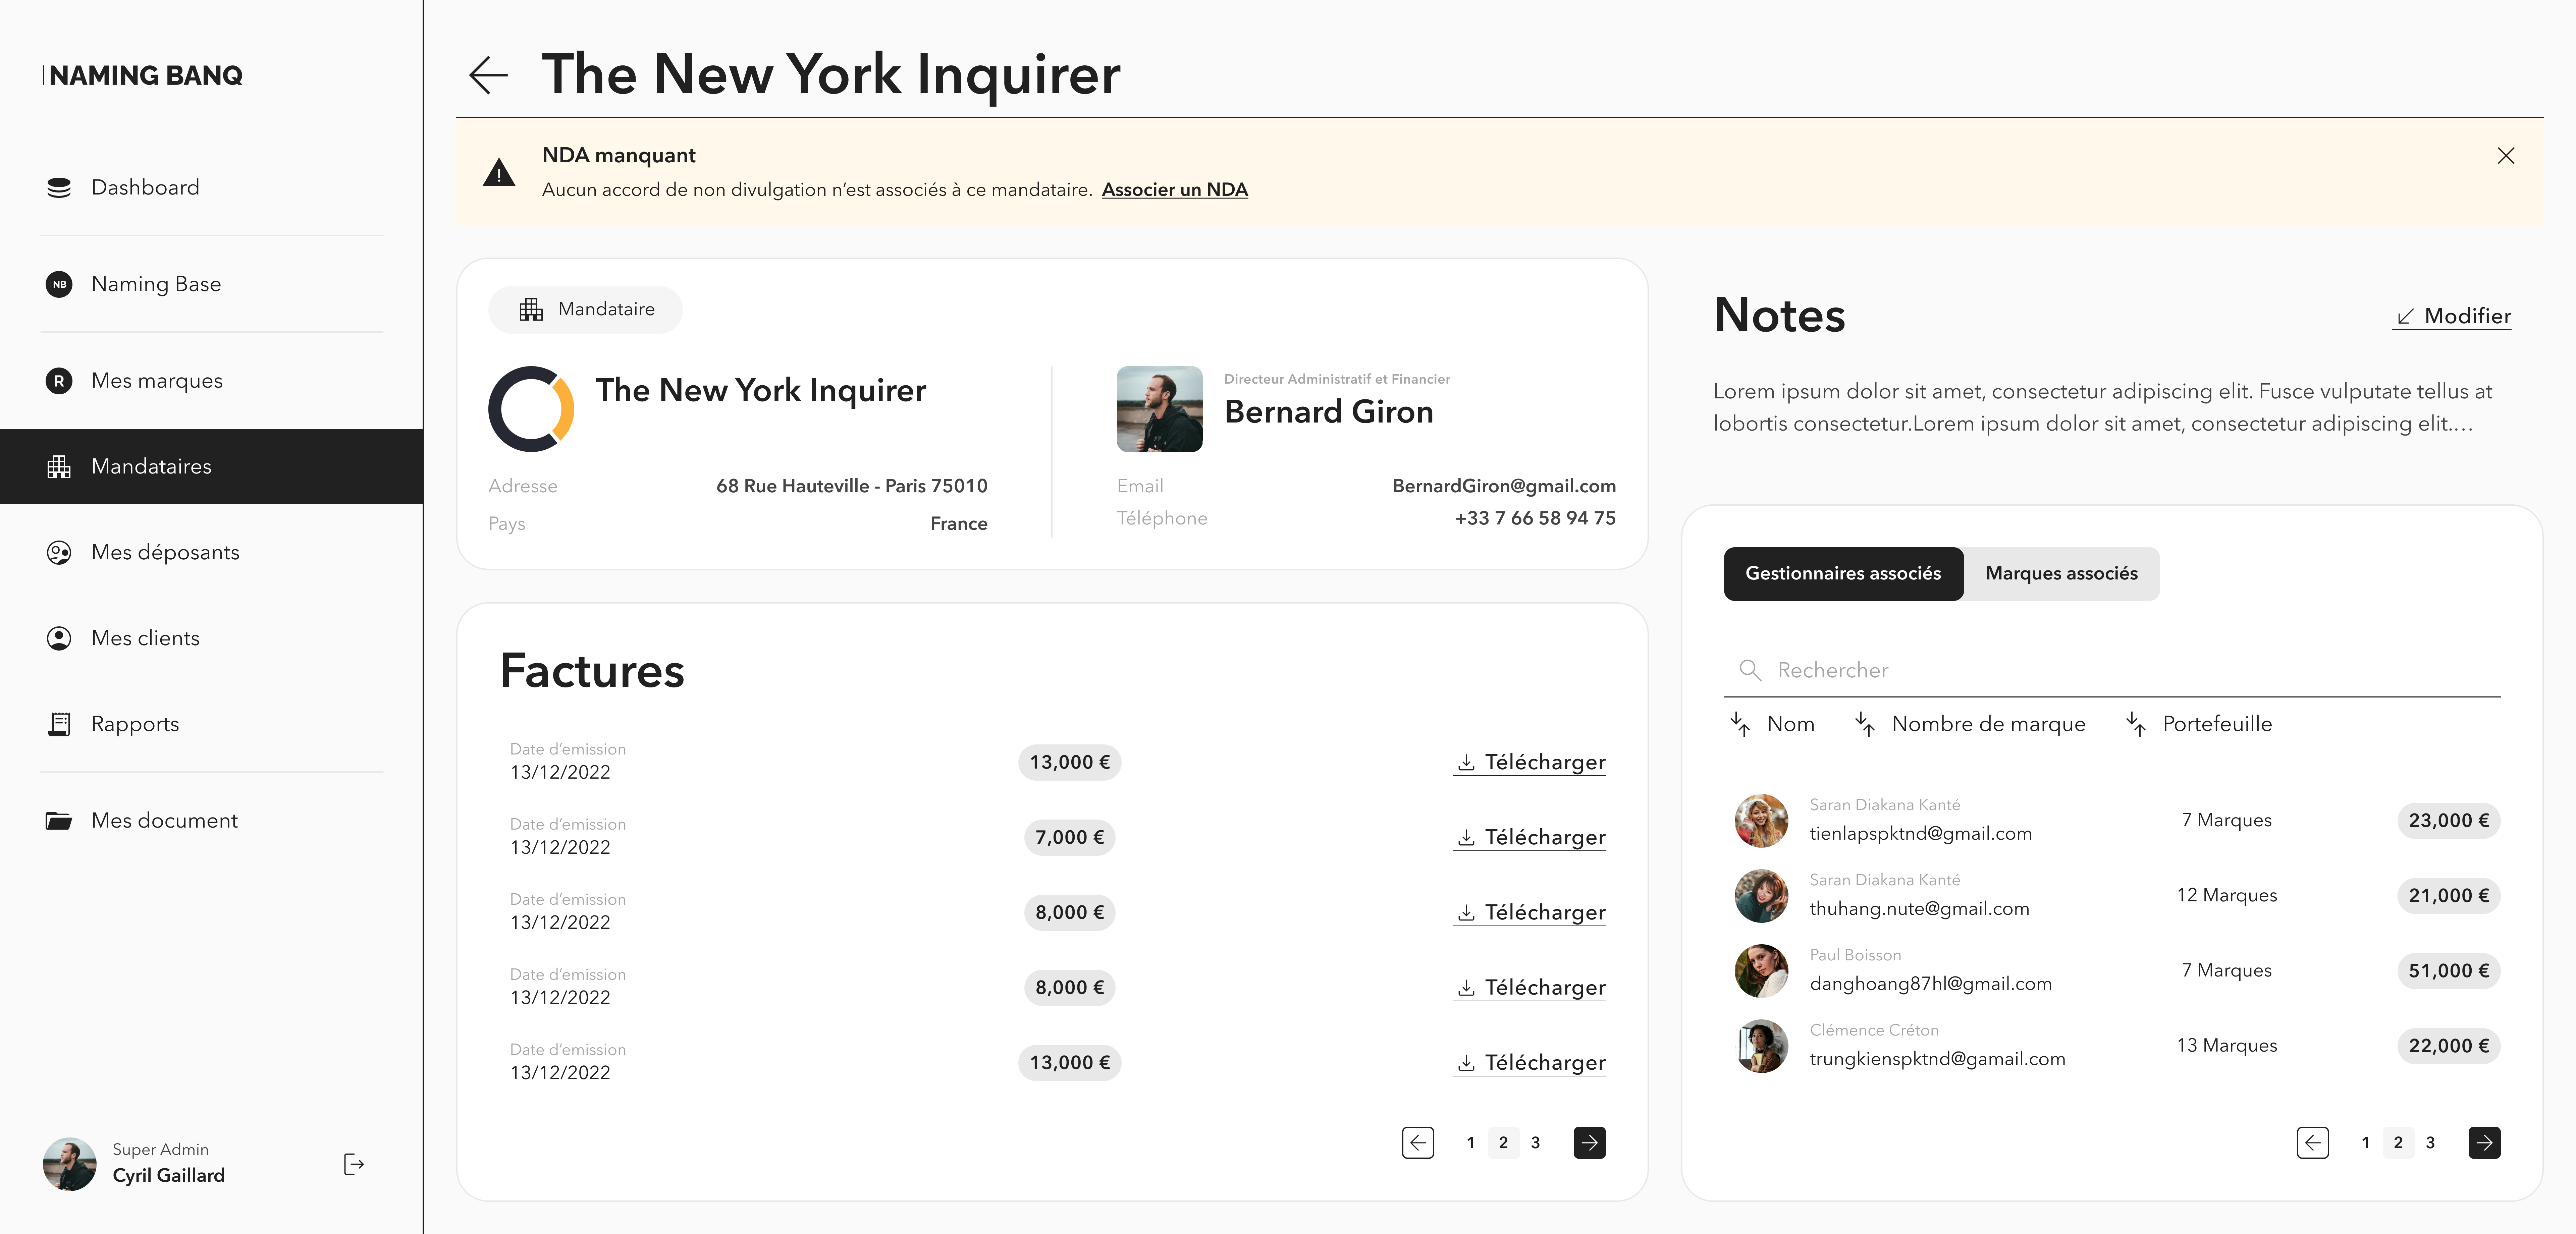Image resolution: width=2576 pixels, height=1234 pixels.
Task: Click The New York Inquirer circular logo
Action: point(531,409)
